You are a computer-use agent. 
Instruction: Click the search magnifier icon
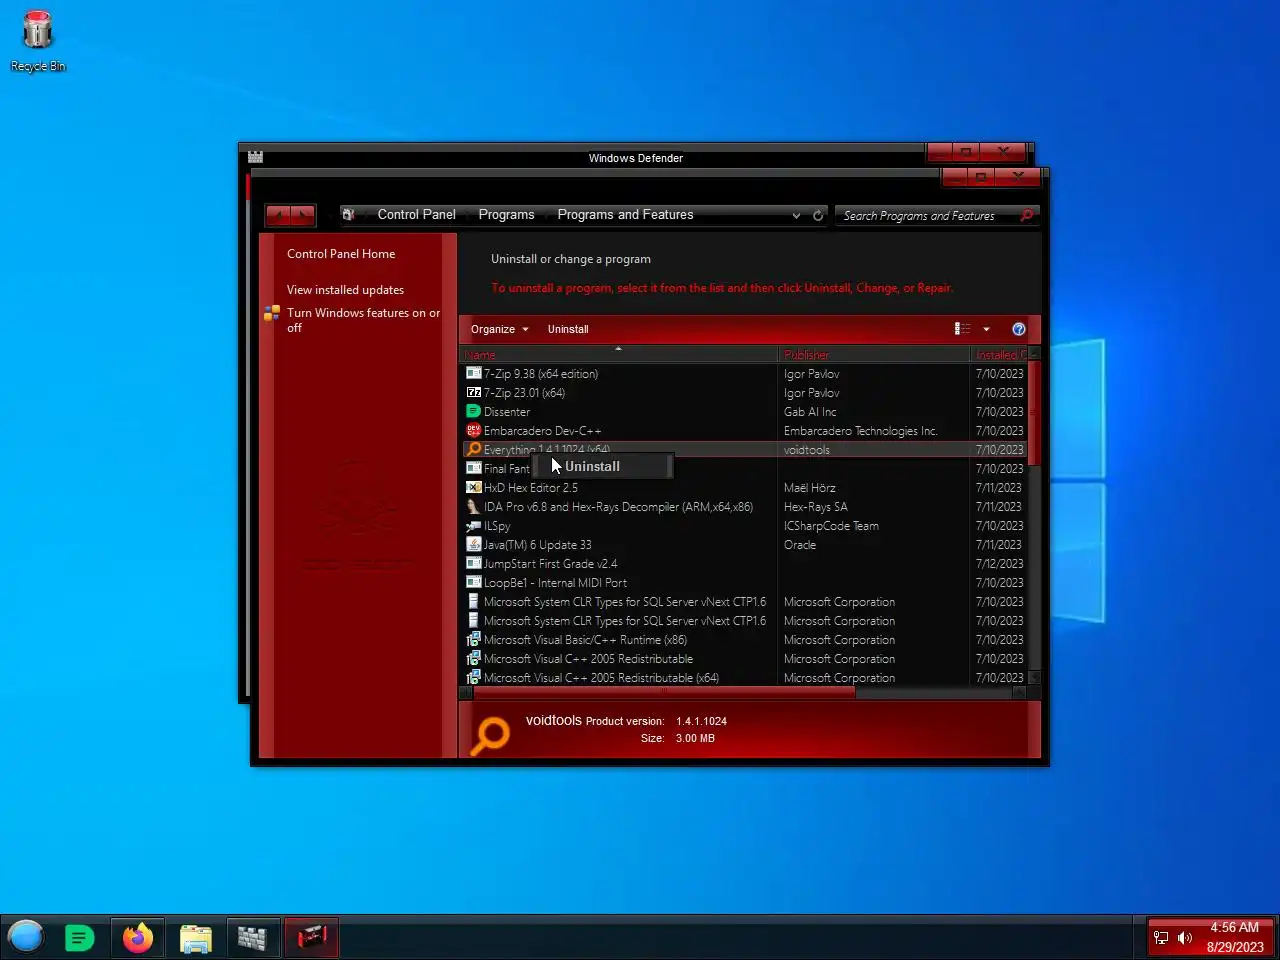tap(1026, 215)
